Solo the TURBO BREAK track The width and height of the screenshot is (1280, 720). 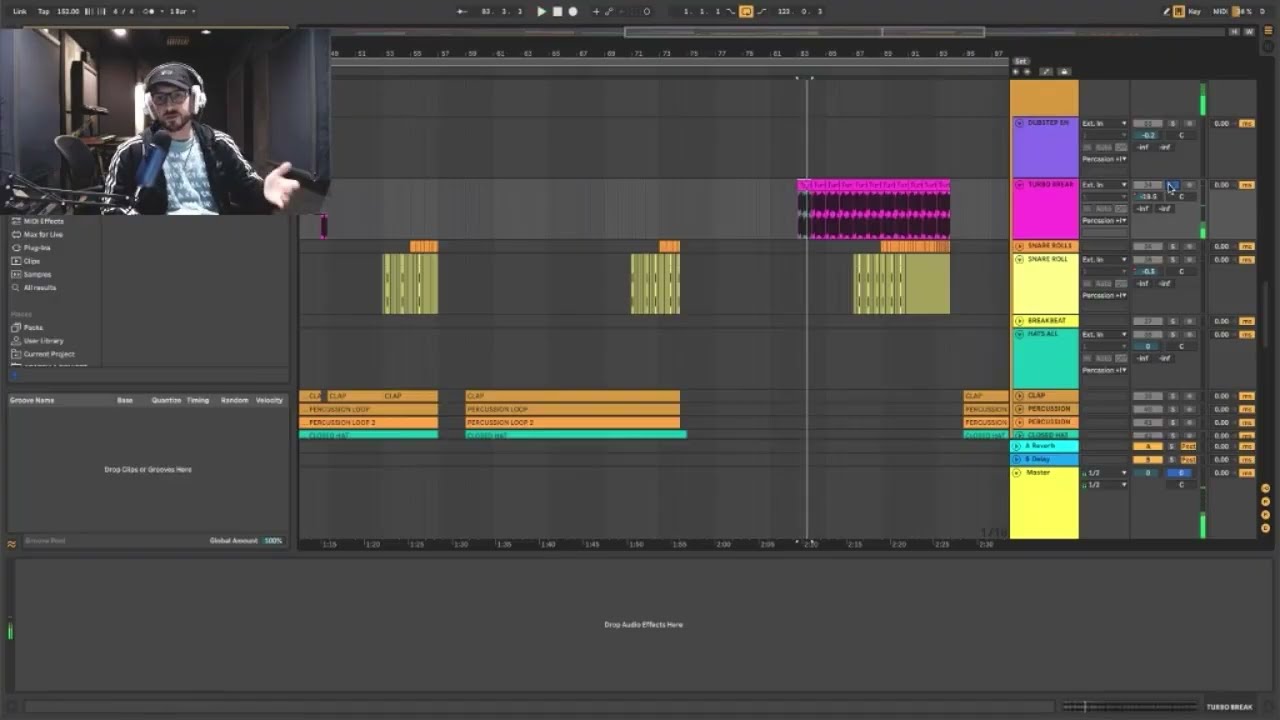(1173, 185)
